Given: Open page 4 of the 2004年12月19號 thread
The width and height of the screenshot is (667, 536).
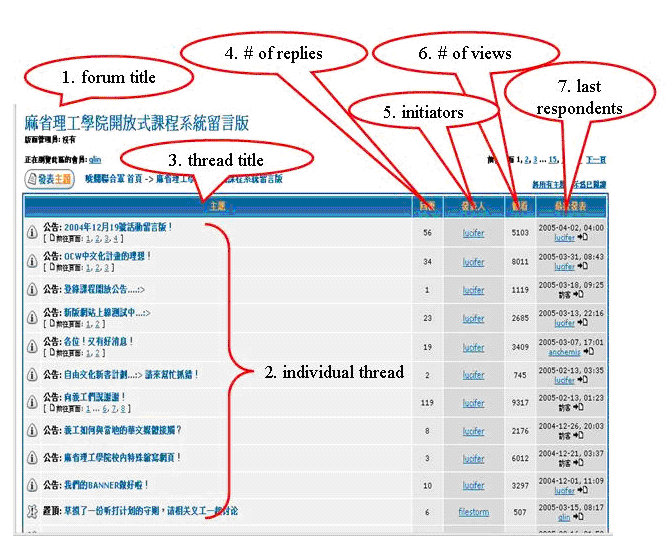Looking at the screenshot, I should tap(115, 239).
